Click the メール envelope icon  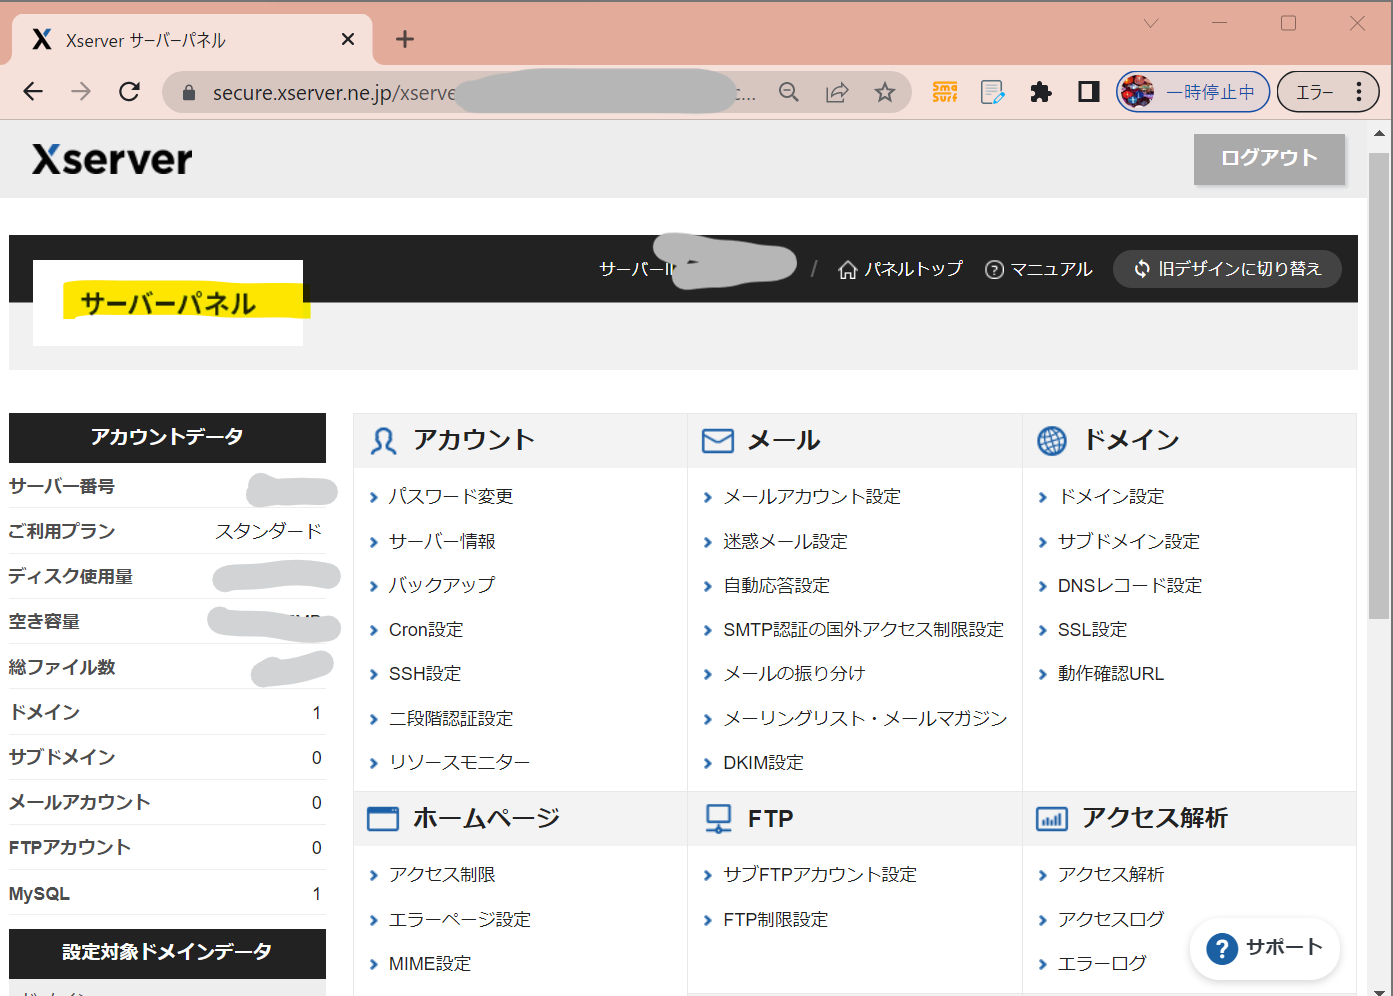point(718,441)
